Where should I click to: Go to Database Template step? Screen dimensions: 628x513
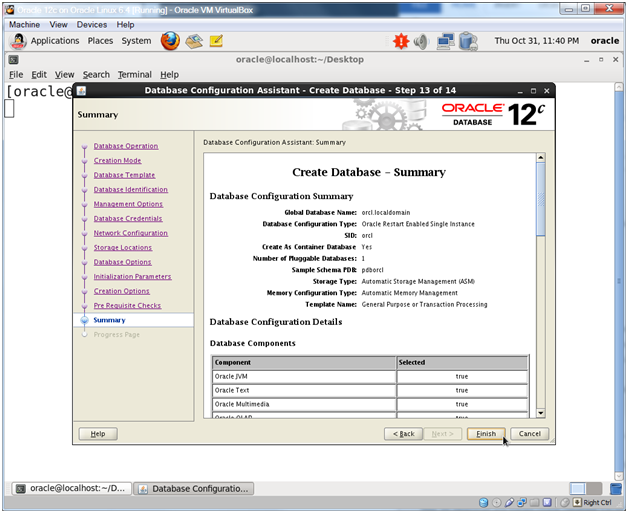[124, 175]
